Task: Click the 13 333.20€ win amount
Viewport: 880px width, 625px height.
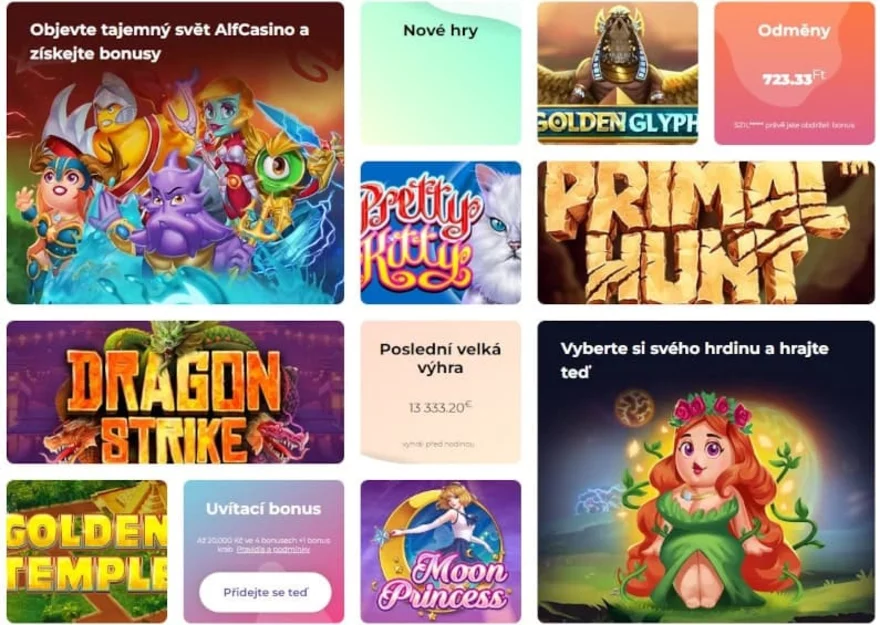Action: tap(441, 407)
